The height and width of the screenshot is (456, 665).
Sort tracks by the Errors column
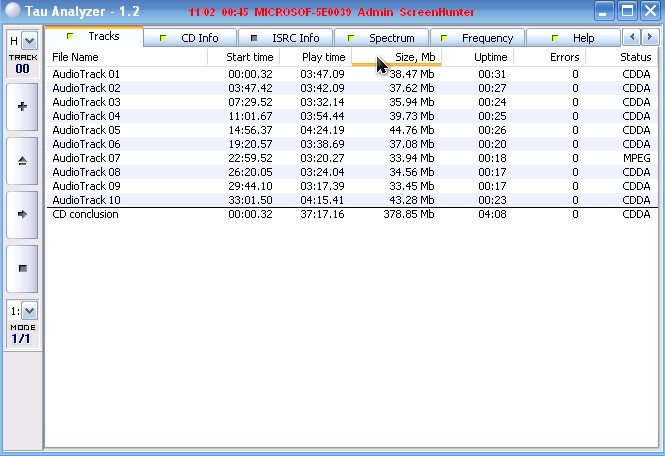549,57
